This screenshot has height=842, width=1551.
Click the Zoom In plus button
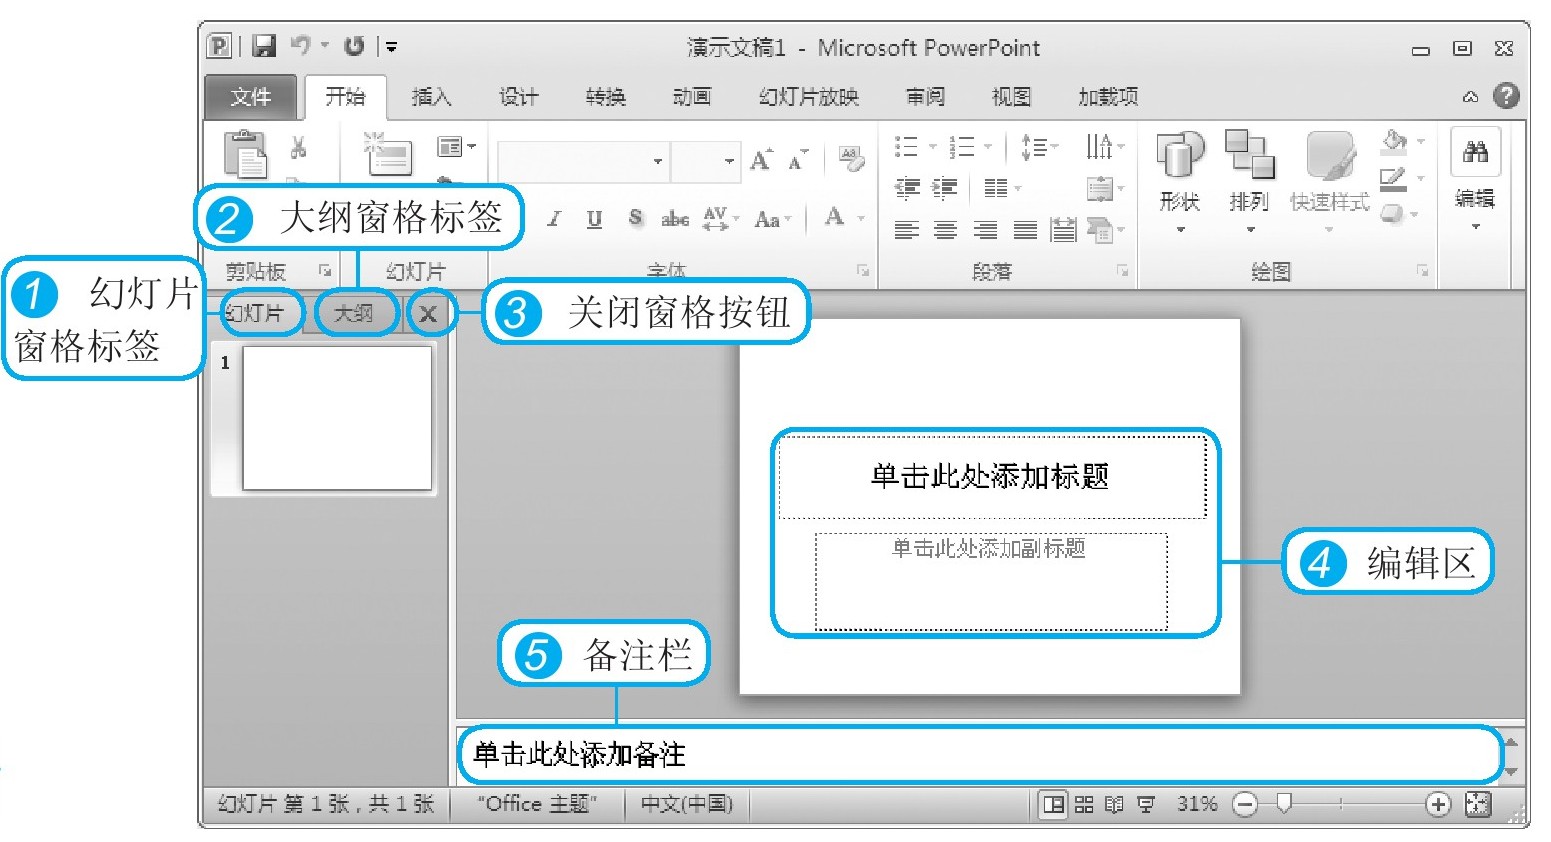1438,804
